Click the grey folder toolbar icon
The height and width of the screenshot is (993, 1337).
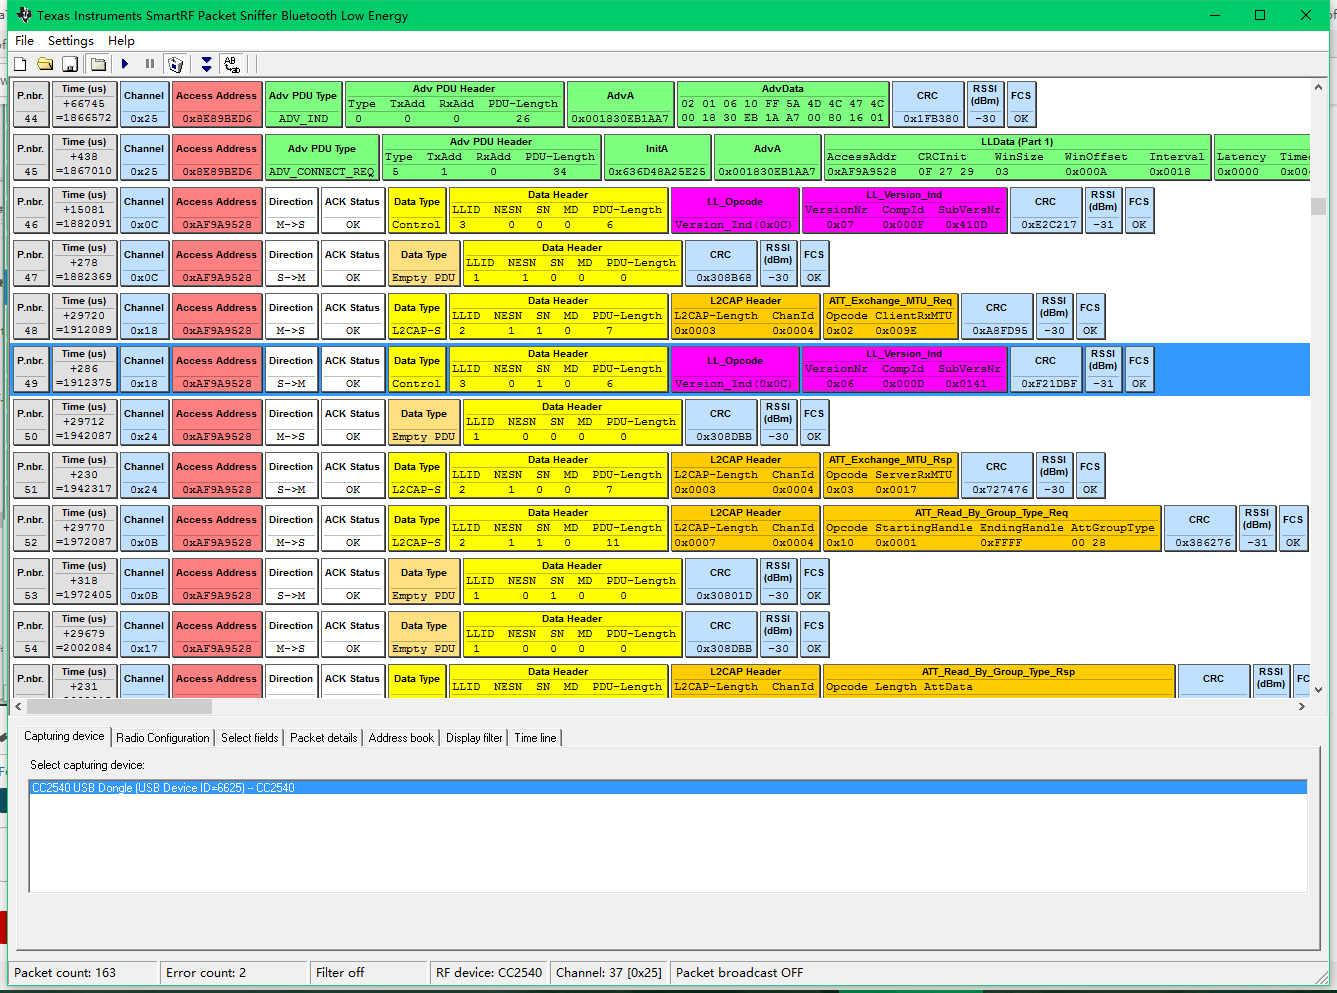(x=98, y=64)
